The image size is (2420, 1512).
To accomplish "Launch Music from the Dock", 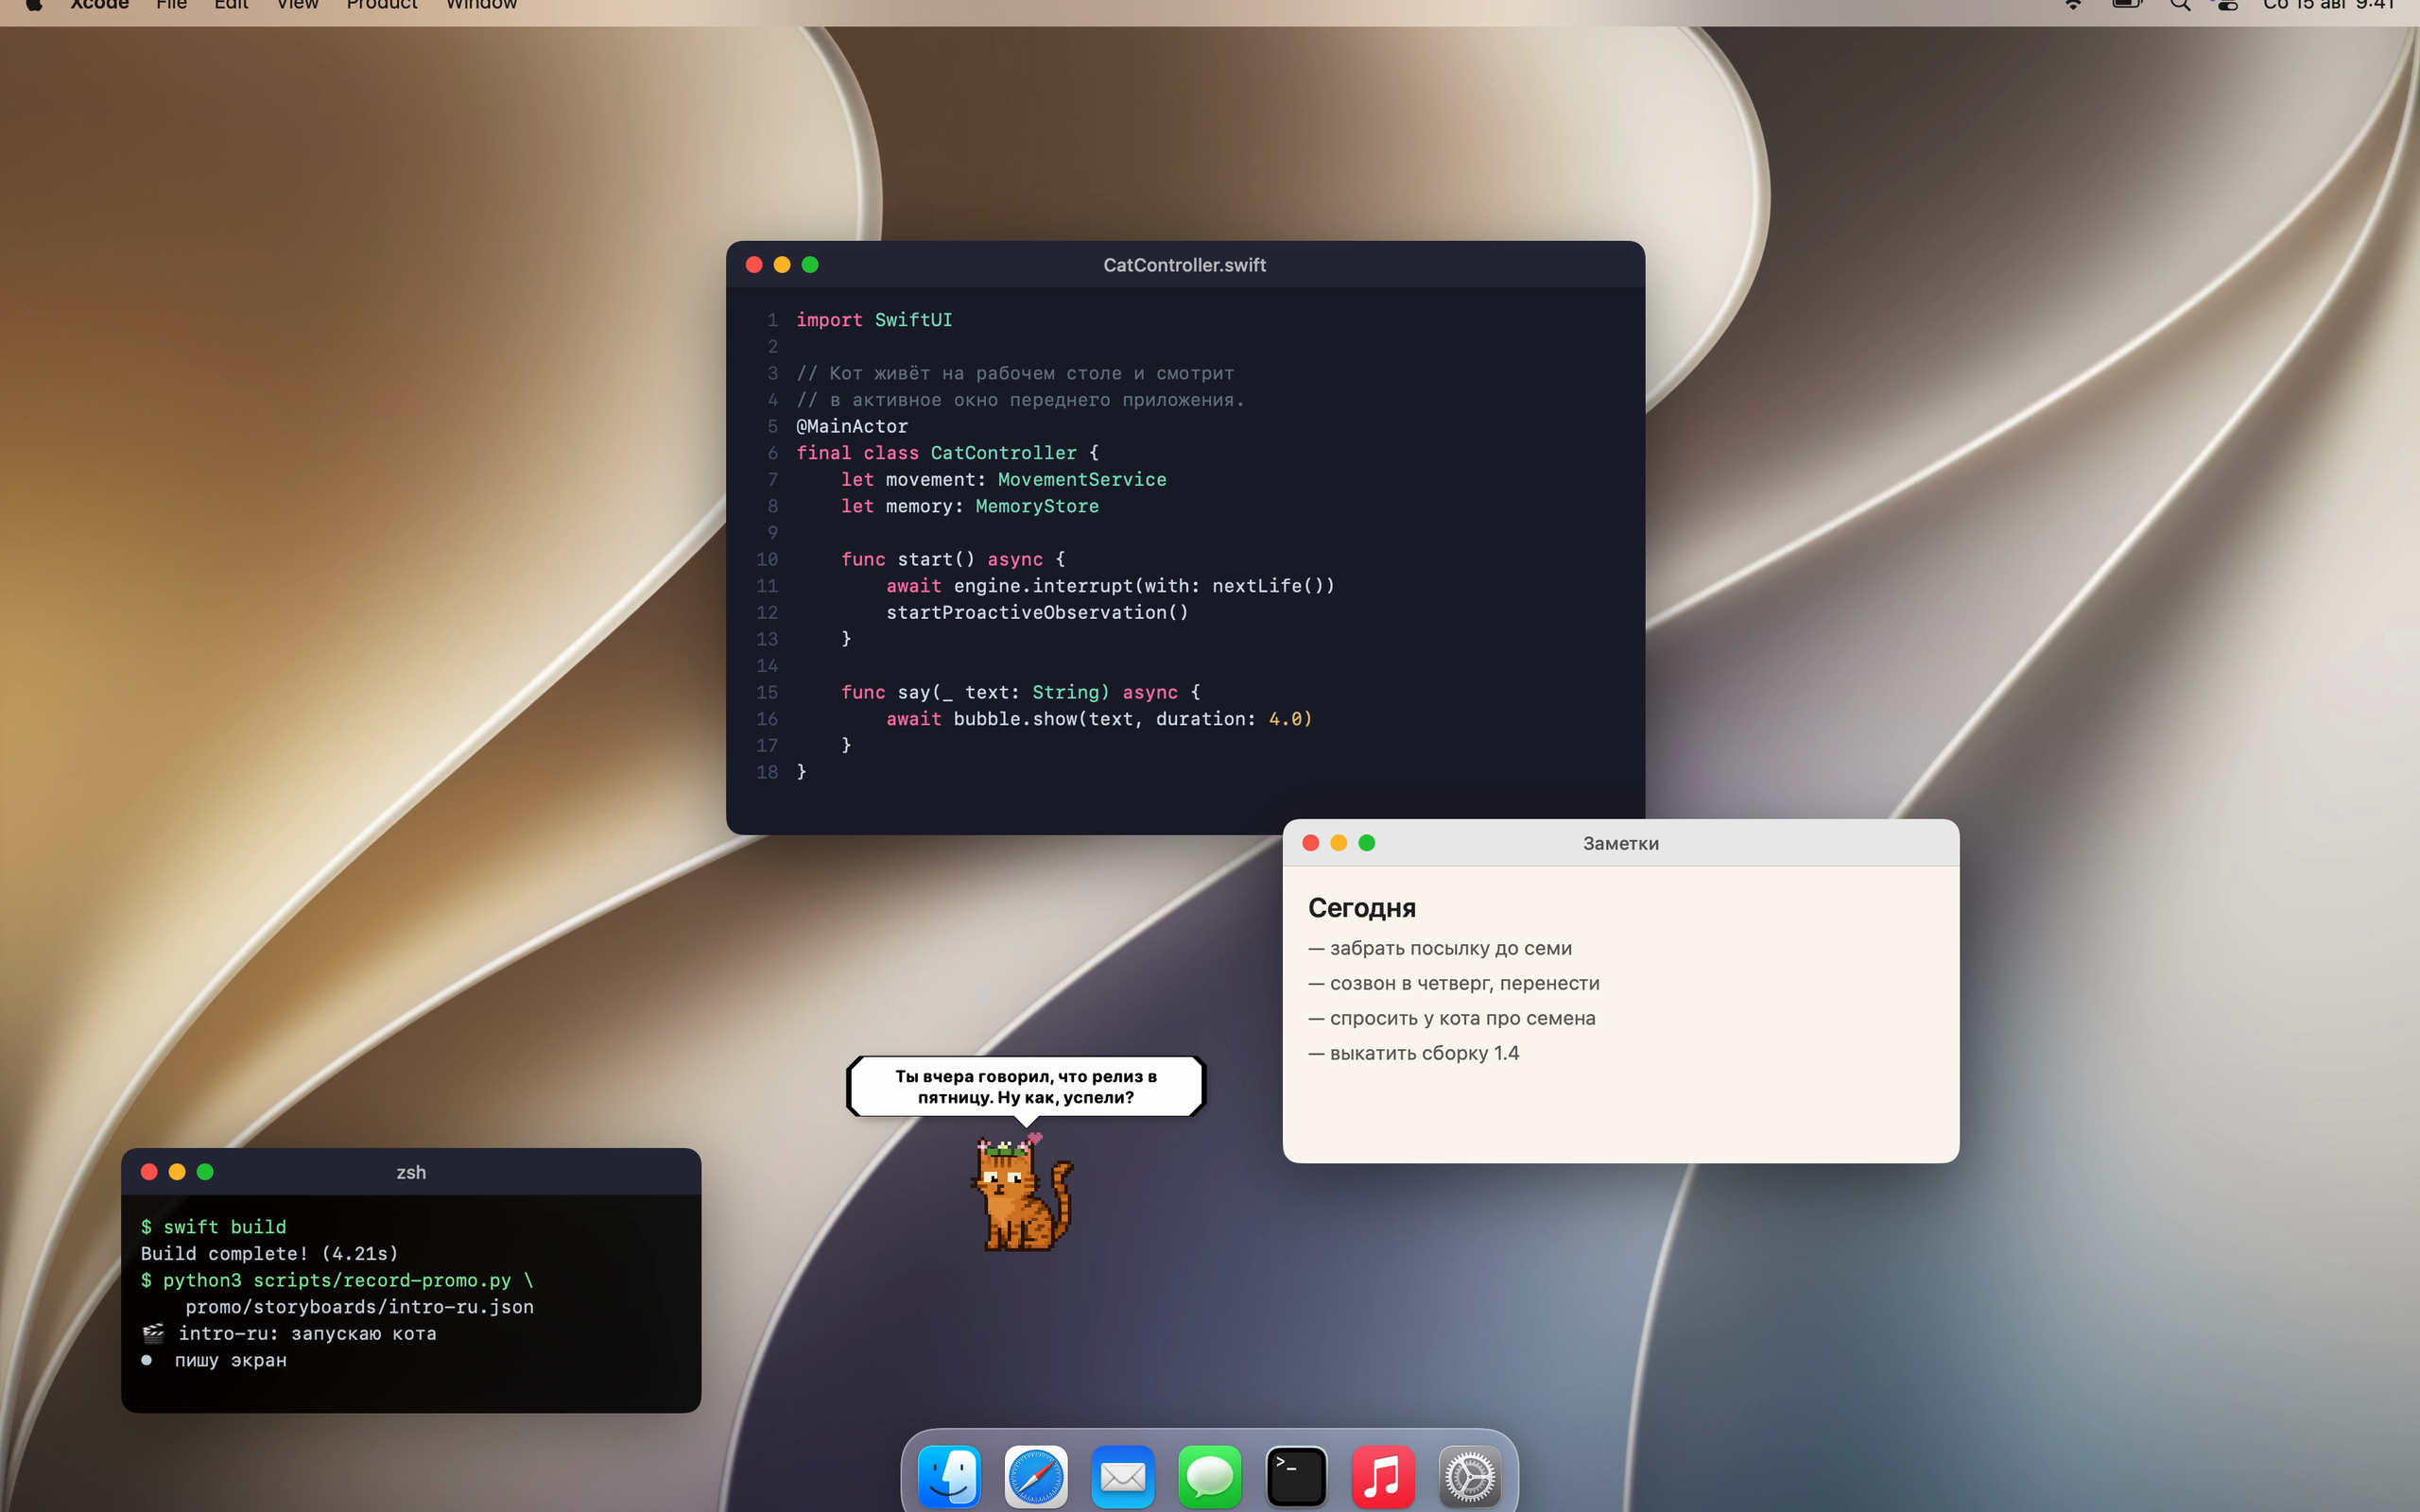I will [1383, 1475].
